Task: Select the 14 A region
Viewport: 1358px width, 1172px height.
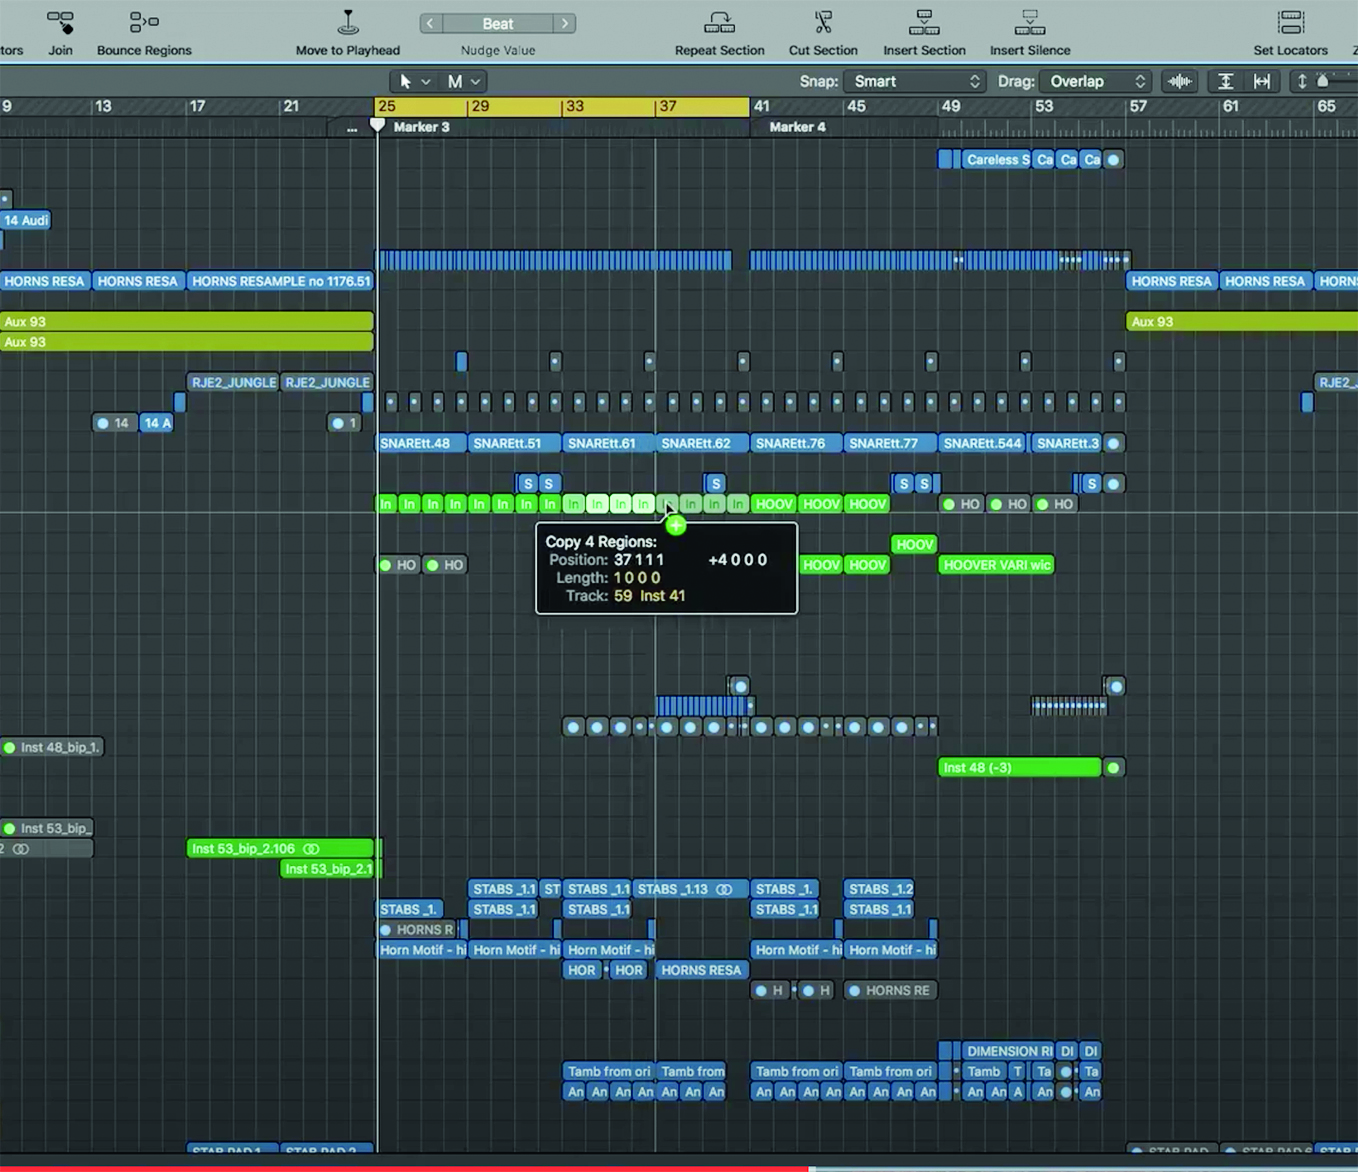Action: (156, 424)
